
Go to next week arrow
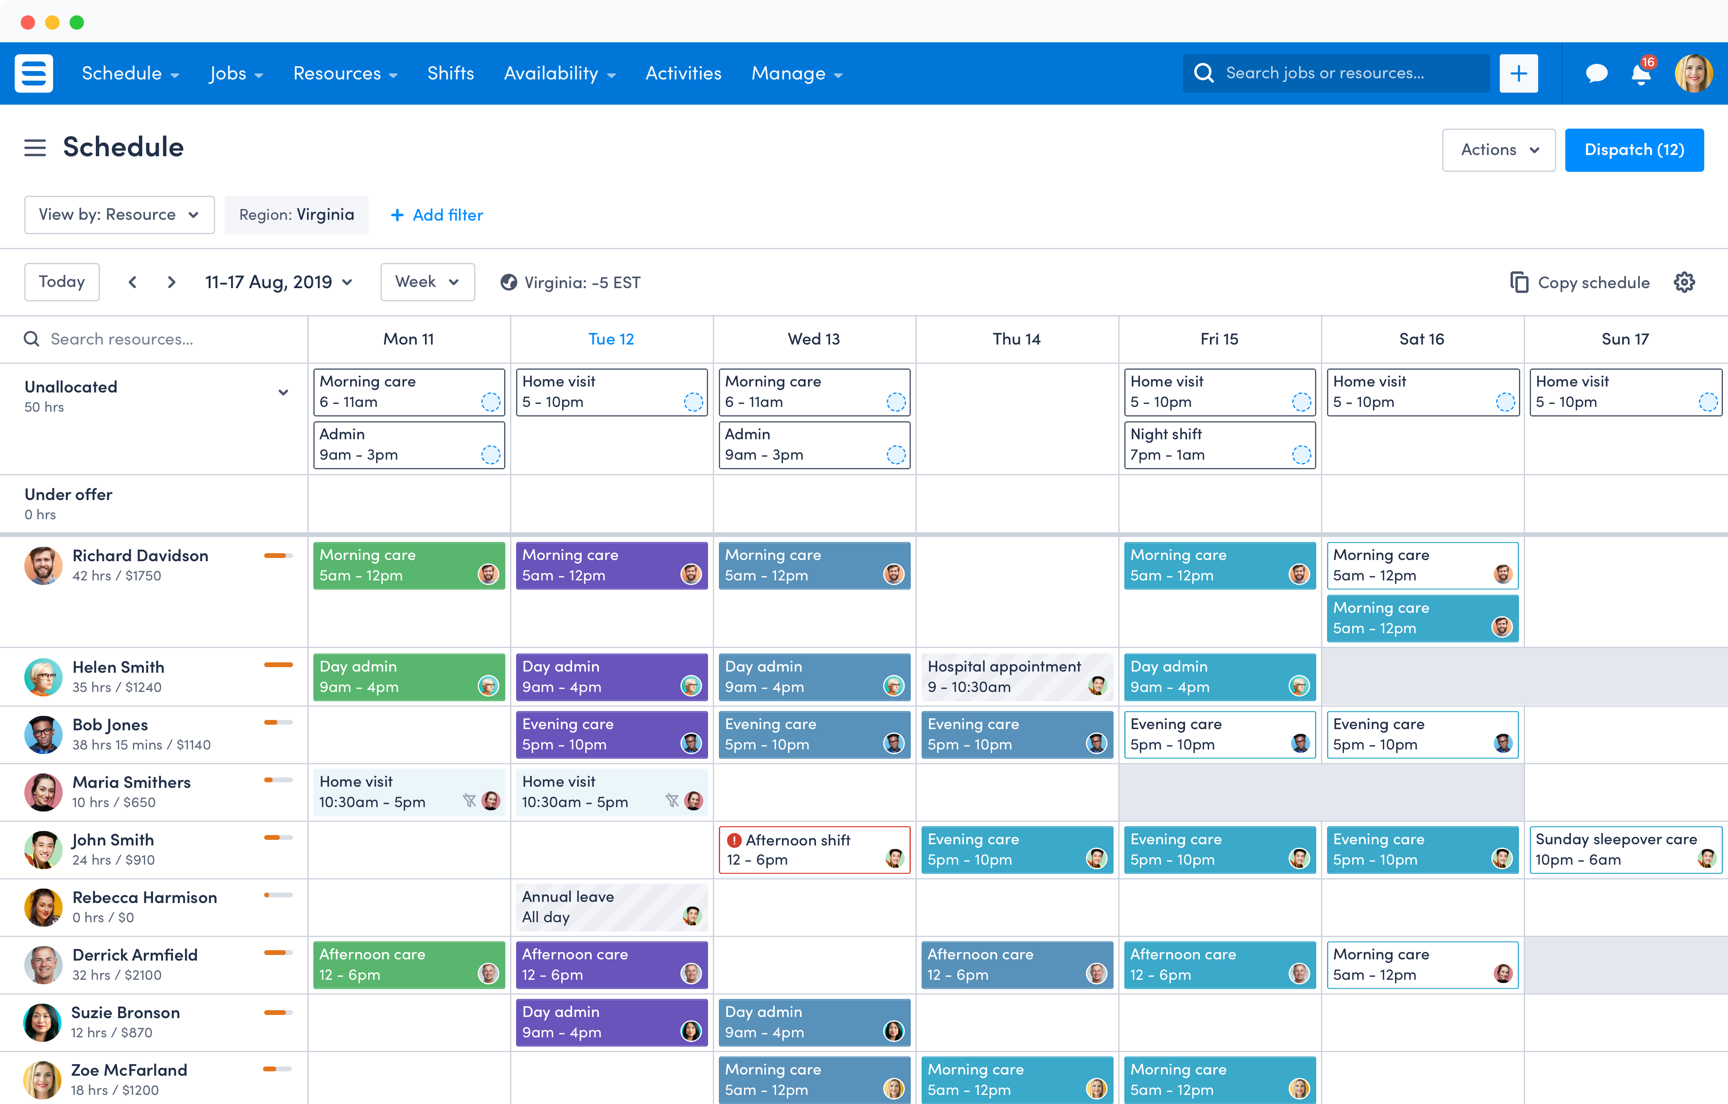coord(171,282)
